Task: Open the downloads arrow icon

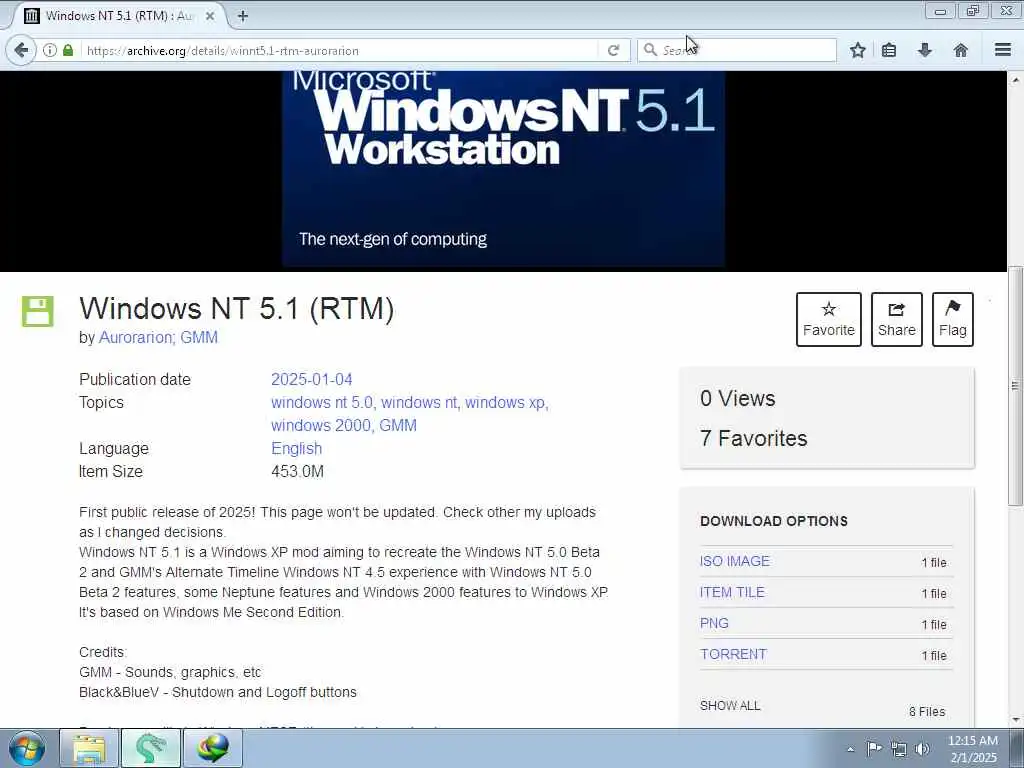Action: [x=925, y=50]
